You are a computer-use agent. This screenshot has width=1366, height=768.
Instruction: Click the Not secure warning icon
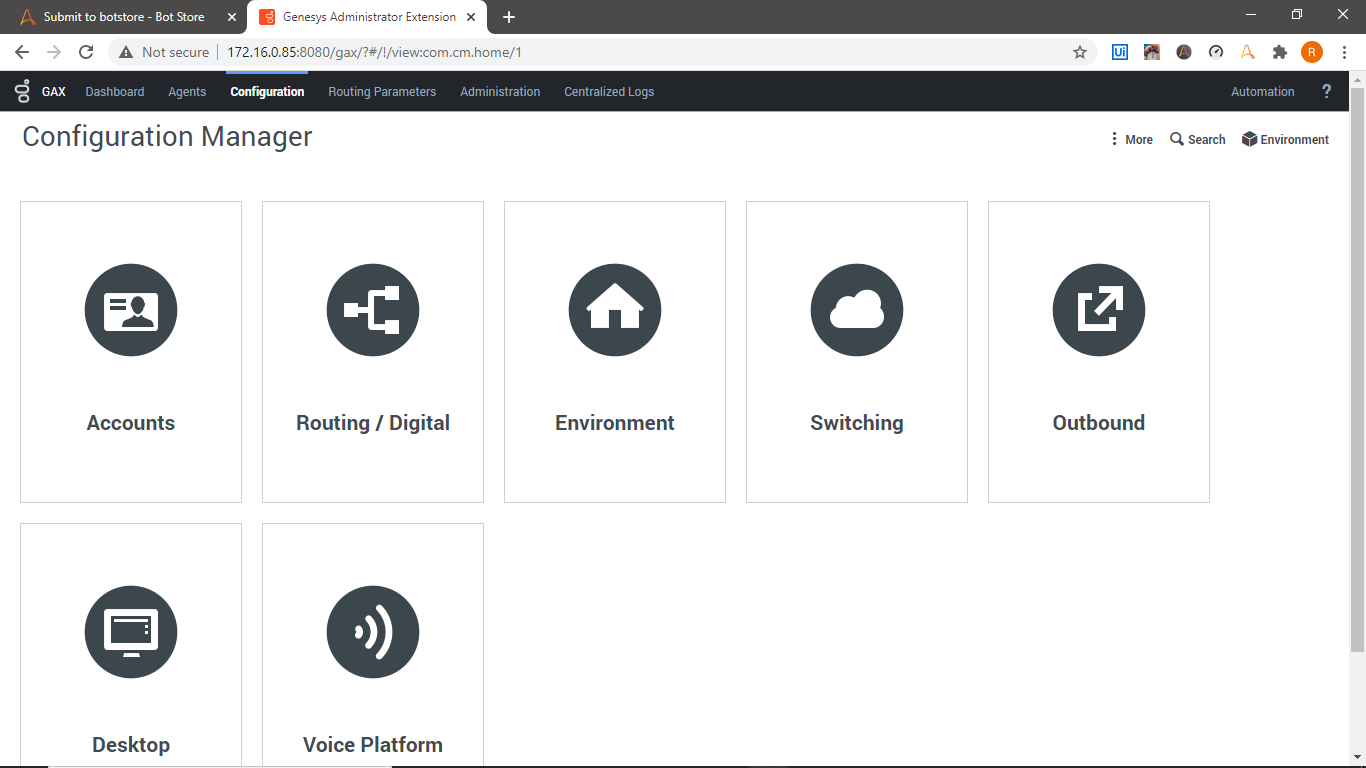(x=125, y=52)
